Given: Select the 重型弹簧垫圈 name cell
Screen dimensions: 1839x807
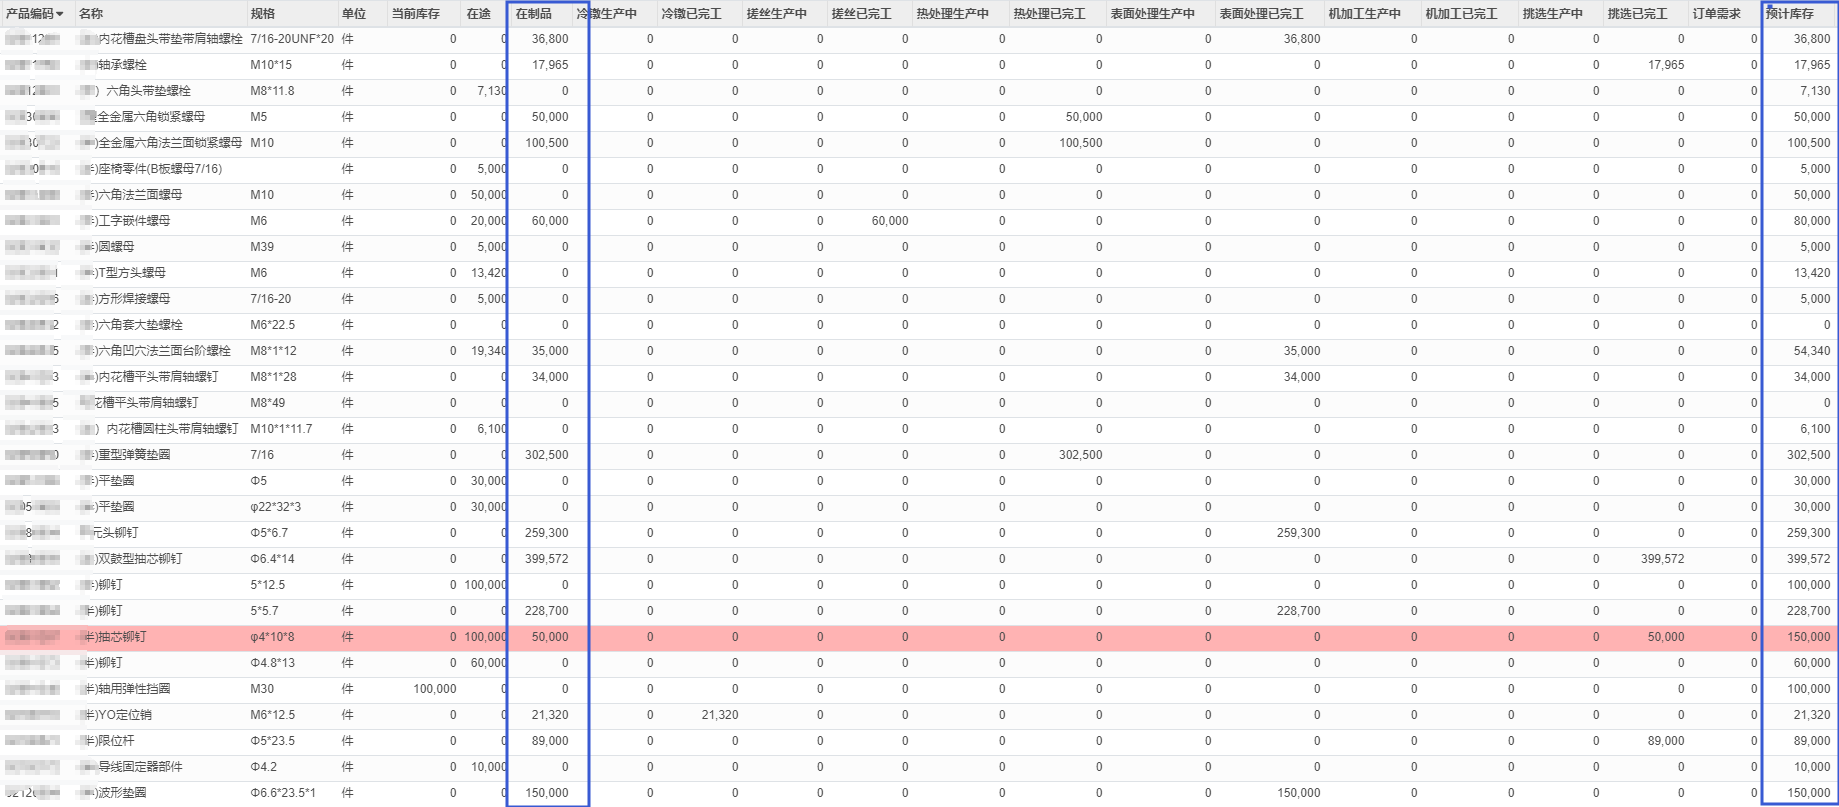Looking at the screenshot, I should point(134,455).
